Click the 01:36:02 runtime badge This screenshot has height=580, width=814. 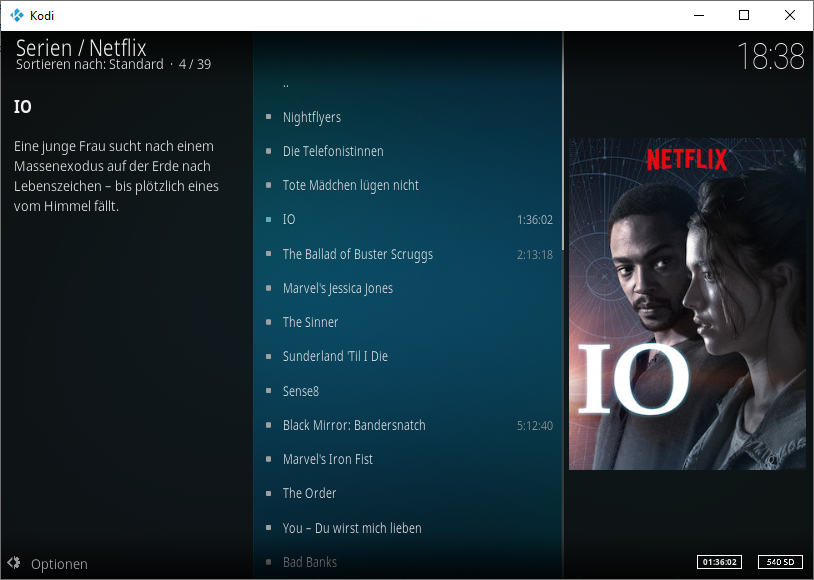(x=720, y=562)
